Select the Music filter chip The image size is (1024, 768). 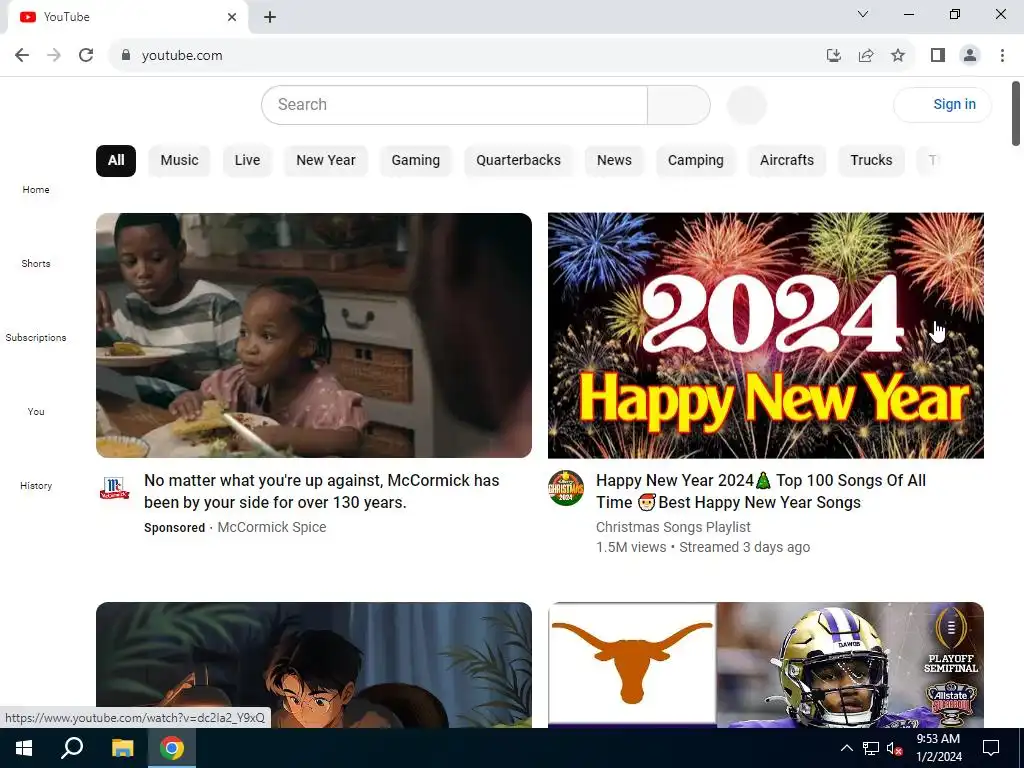(x=179, y=161)
